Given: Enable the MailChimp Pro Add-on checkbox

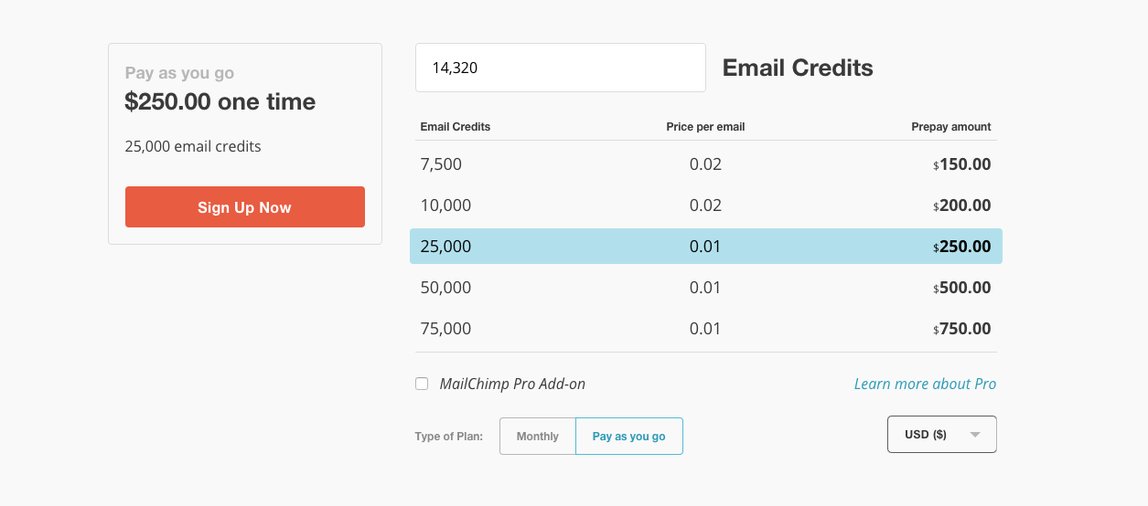Looking at the screenshot, I should [x=422, y=384].
